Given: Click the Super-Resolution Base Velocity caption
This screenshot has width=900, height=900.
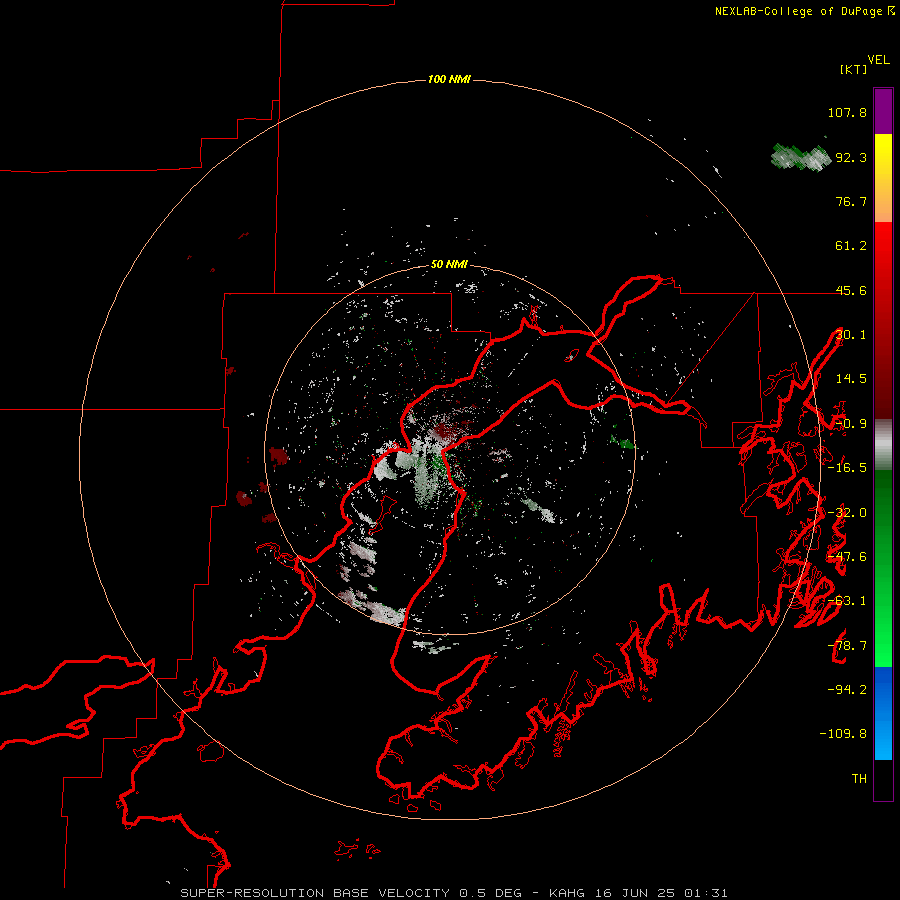Looking at the screenshot, I should point(454,893).
